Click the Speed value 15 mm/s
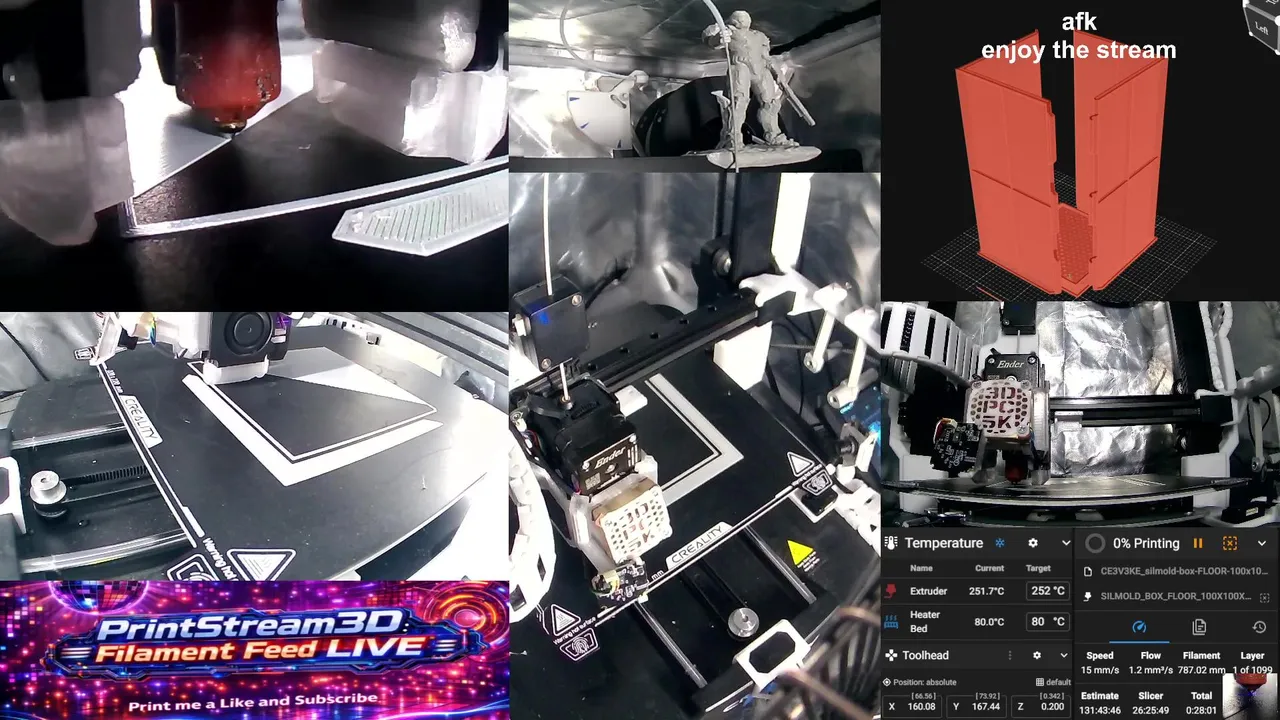1280x720 pixels. 1100,670
